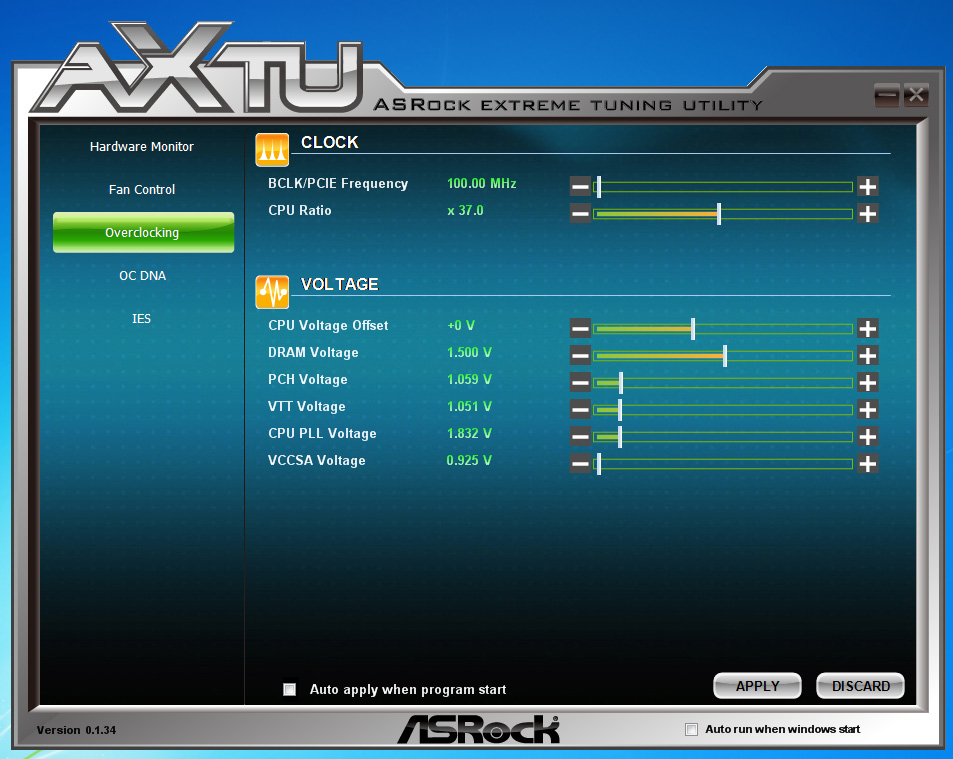Close the AXTU utility window
Viewport: 953px width, 759px height.
click(x=916, y=95)
